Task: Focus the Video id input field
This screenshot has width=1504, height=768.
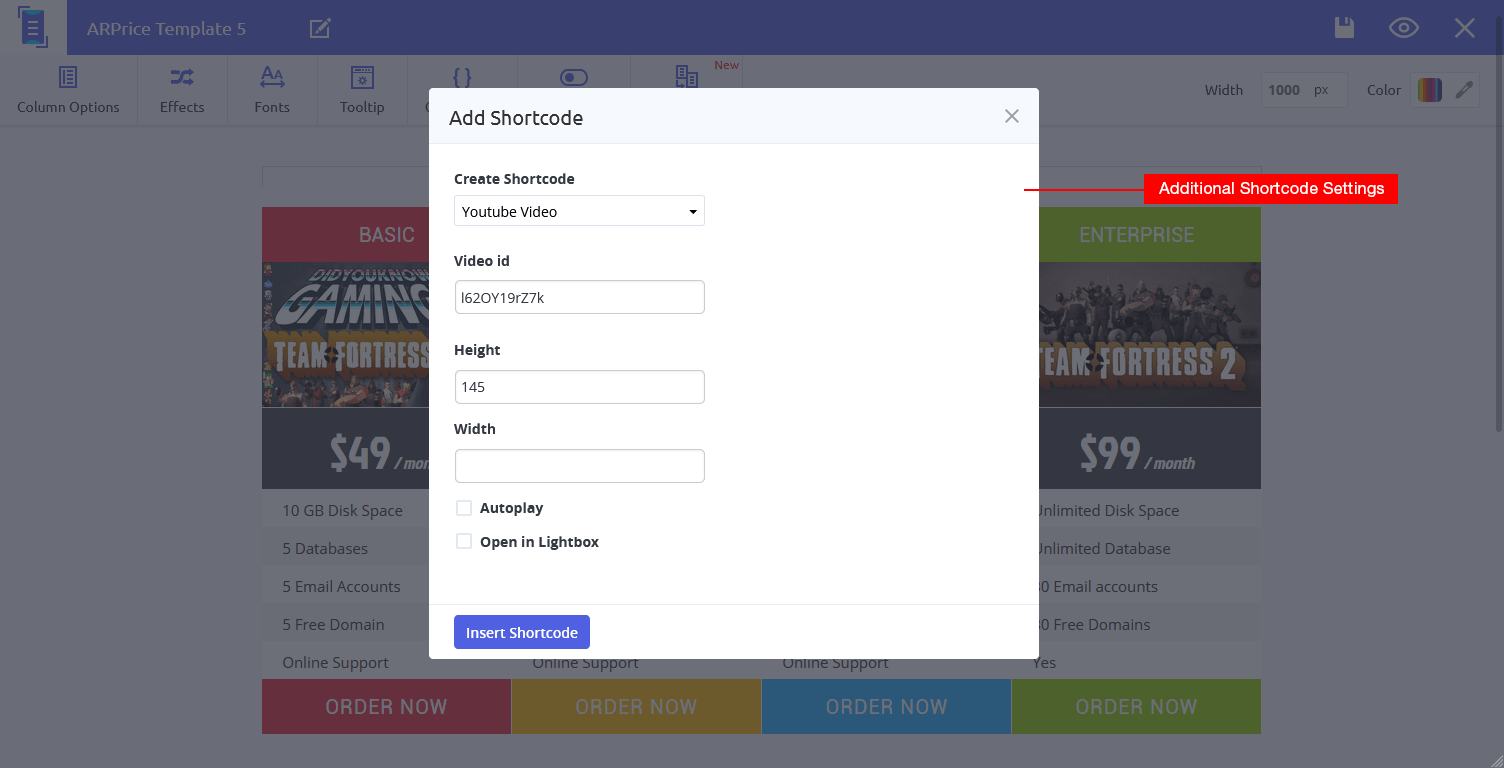Action: [580, 297]
